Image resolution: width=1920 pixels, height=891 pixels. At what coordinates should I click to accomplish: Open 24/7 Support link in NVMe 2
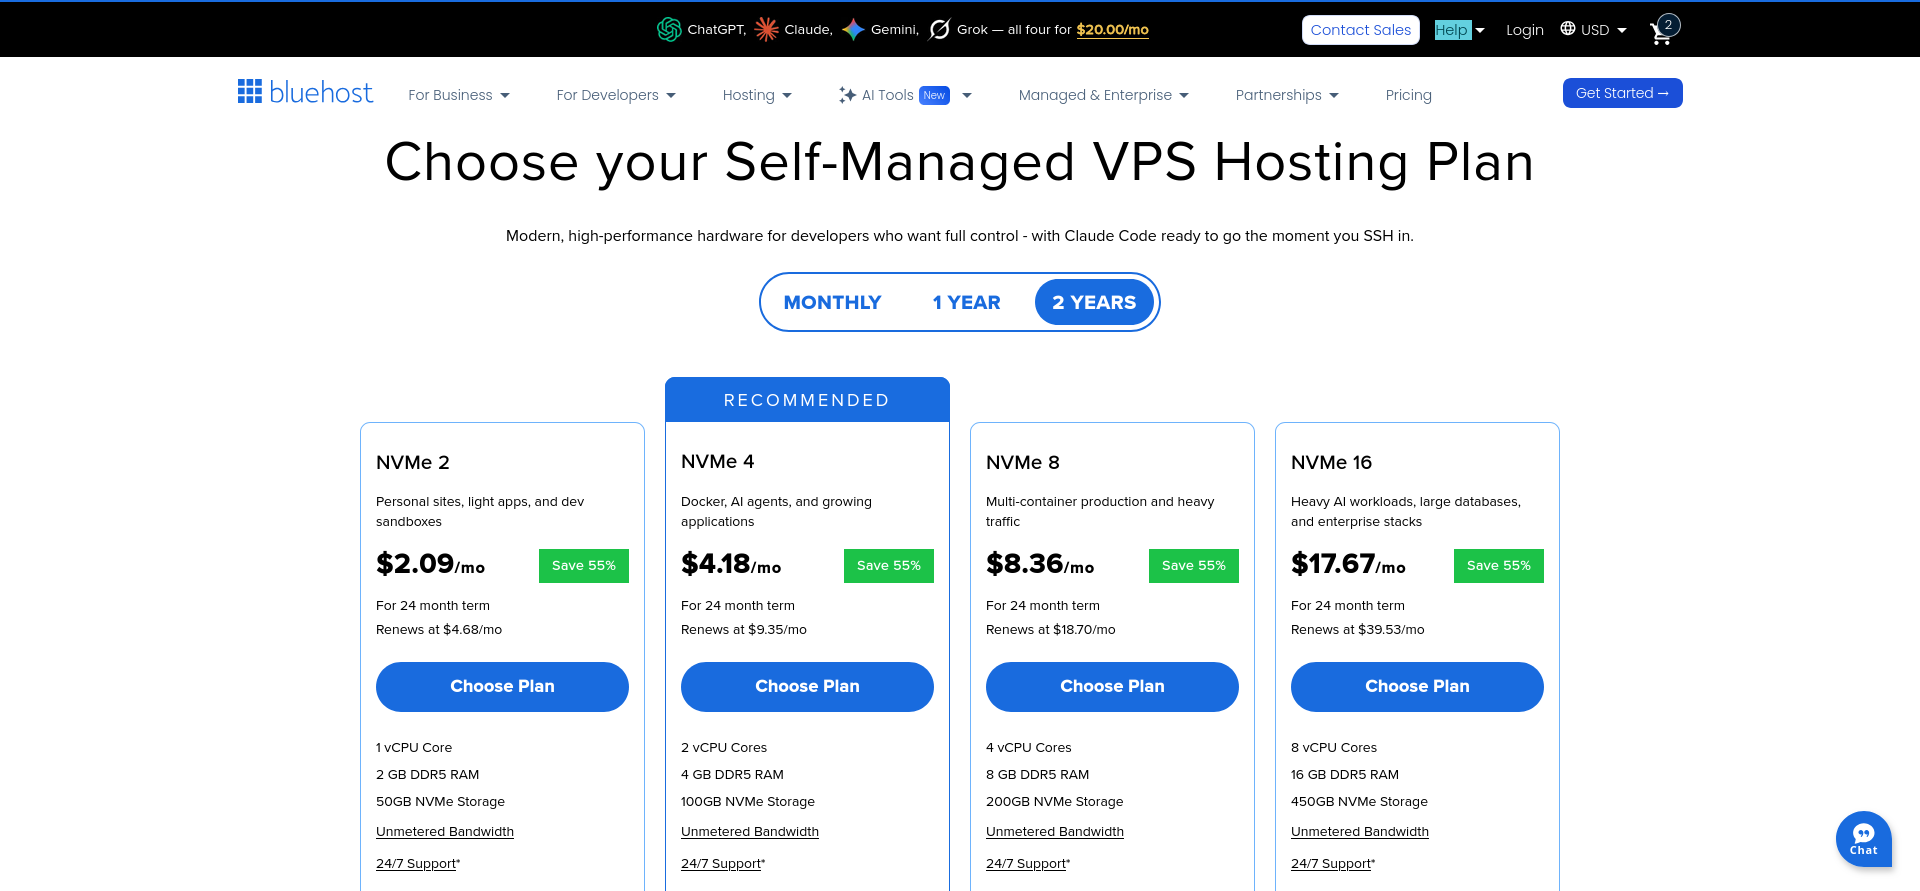pyautogui.click(x=416, y=864)
